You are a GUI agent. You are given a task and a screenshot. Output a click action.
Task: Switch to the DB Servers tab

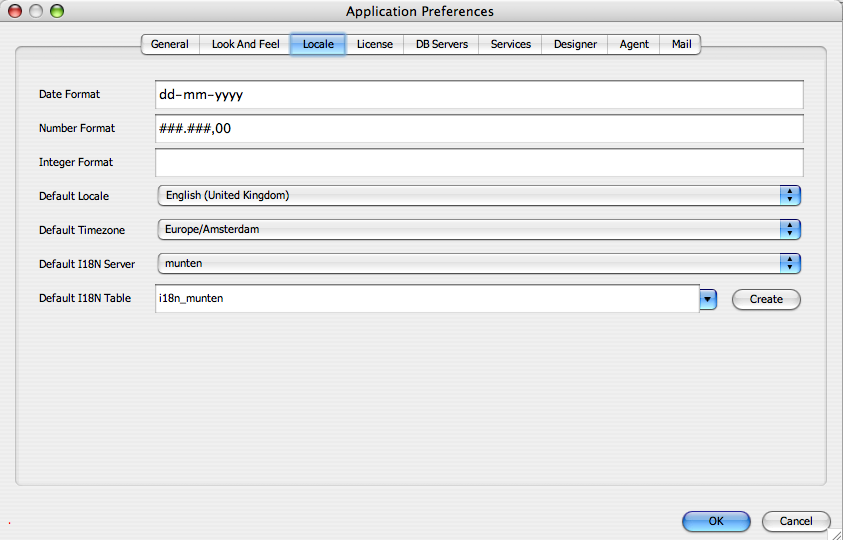pyautogui.click(x=441, y=44)
